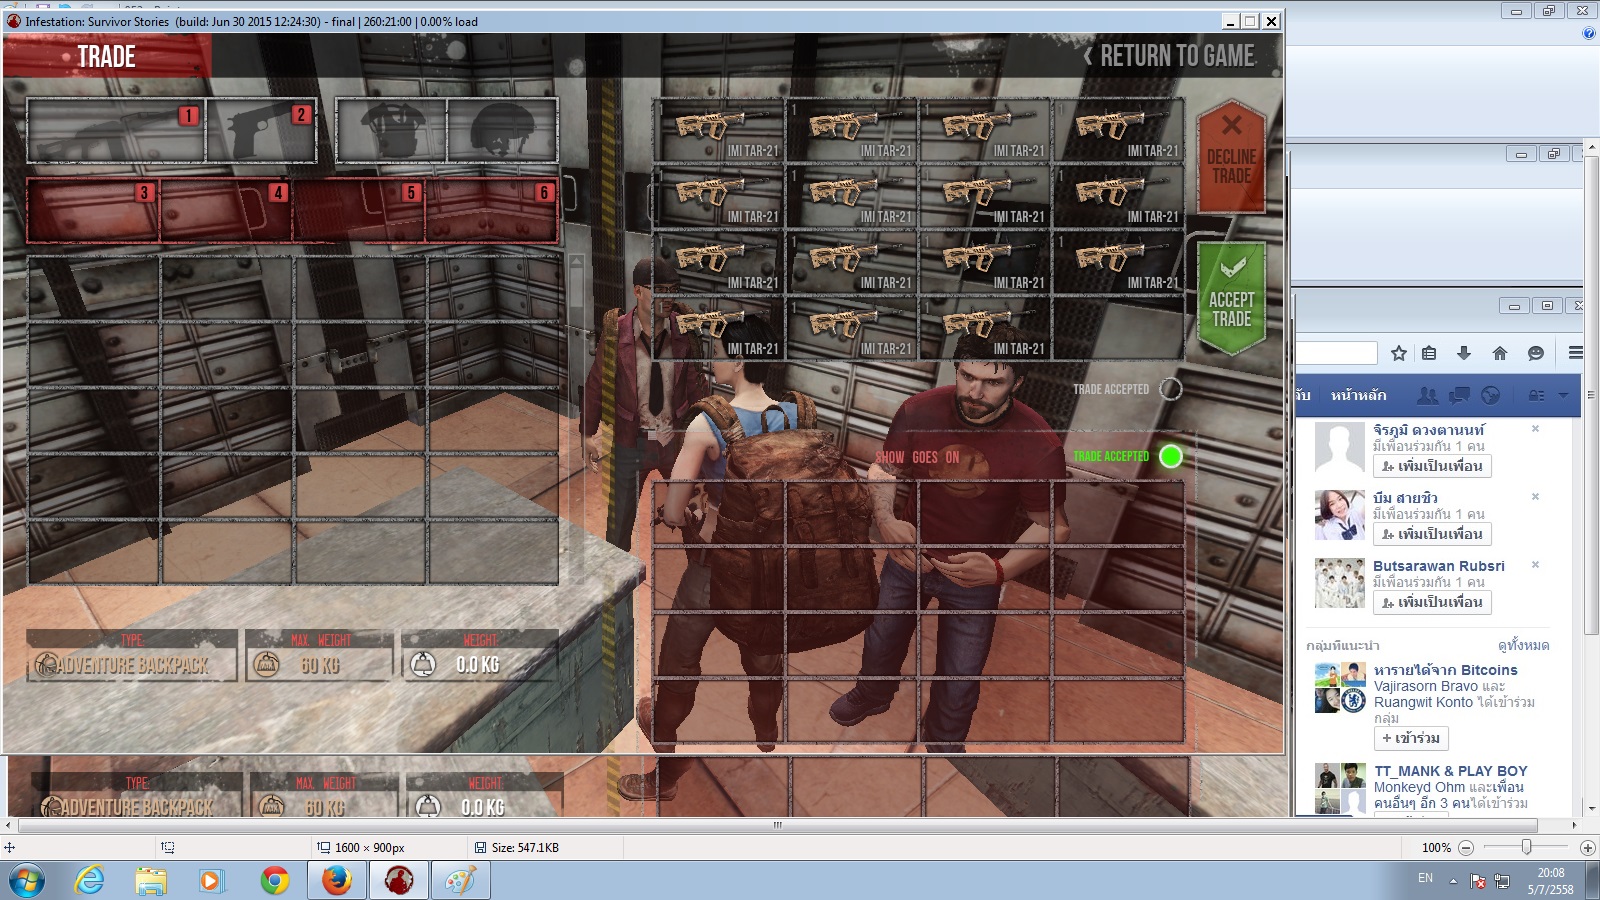The image size is (1600, 900).
Task: Select the pistol weapon slot numbered 2
Action: click(262, 131)
